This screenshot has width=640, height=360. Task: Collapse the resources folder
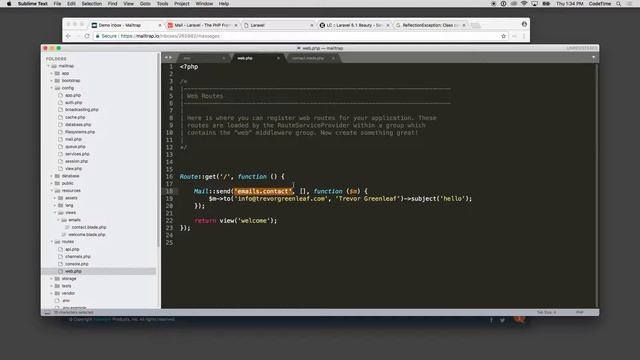coord(52,191)
